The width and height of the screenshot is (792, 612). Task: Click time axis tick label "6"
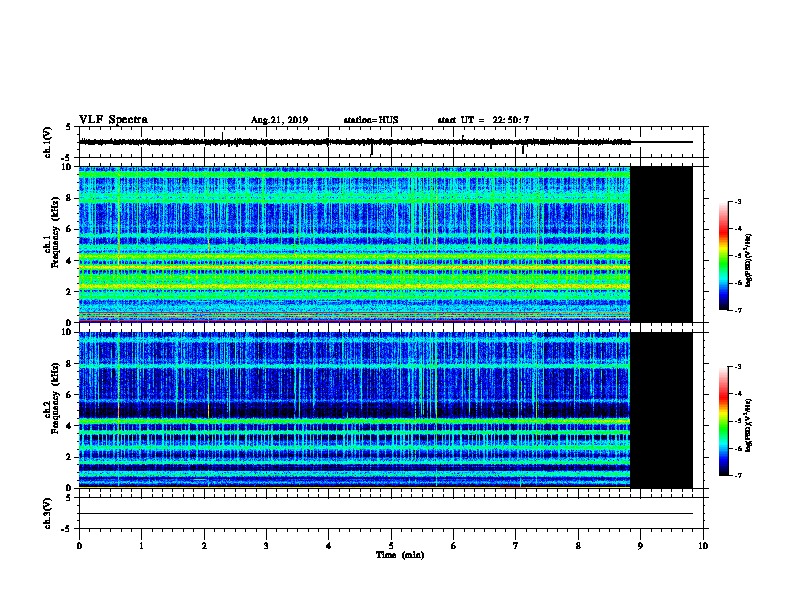[454, 546]
